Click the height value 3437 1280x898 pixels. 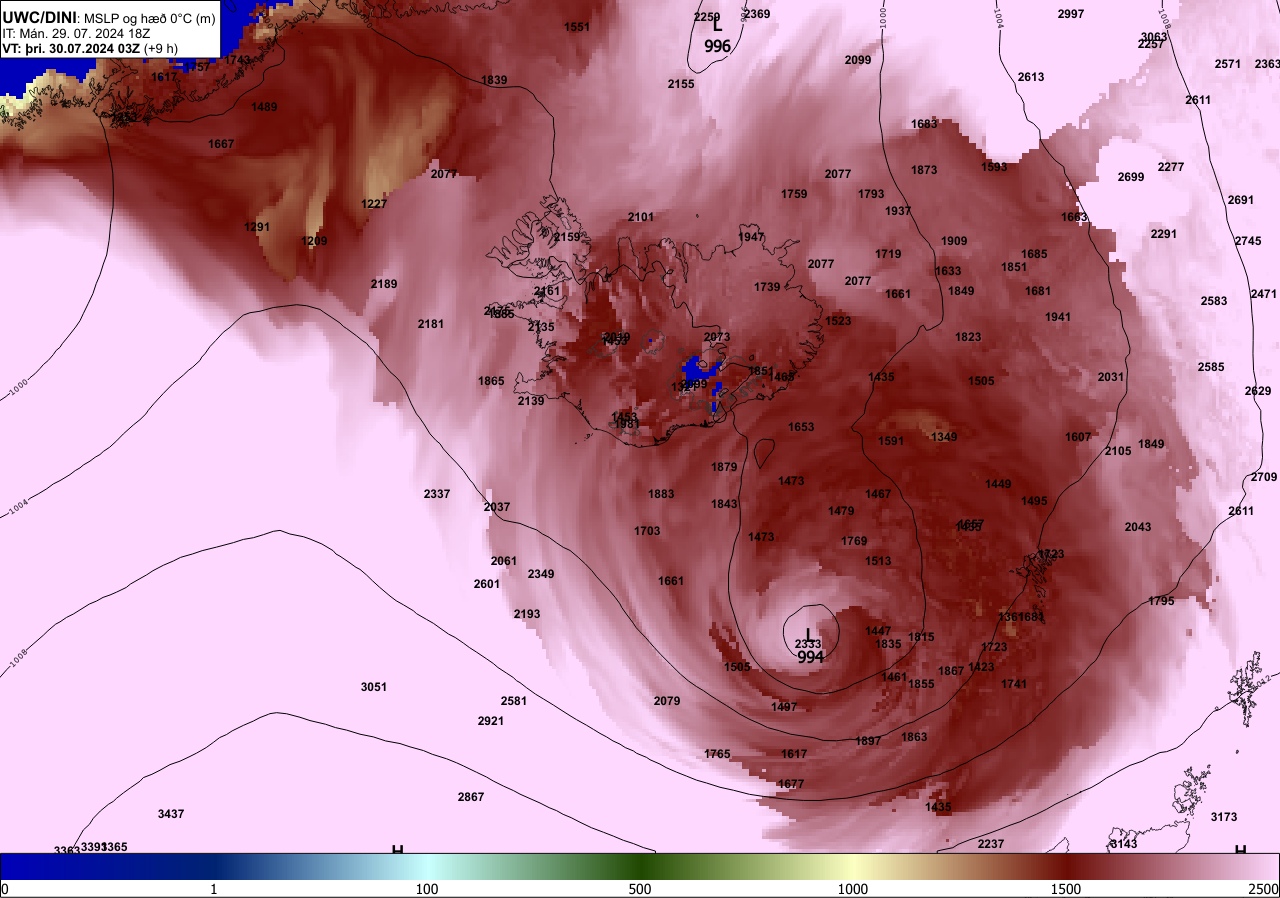(x=171, y=814)
